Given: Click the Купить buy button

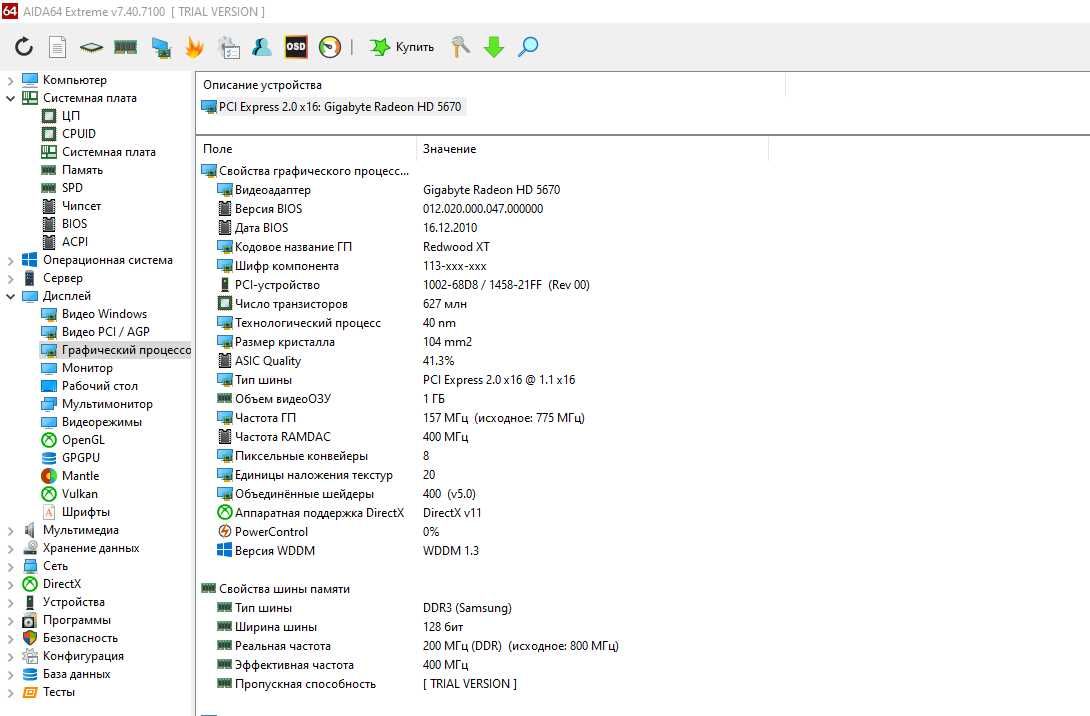Looking at the screenshot, I should point(402,47).
